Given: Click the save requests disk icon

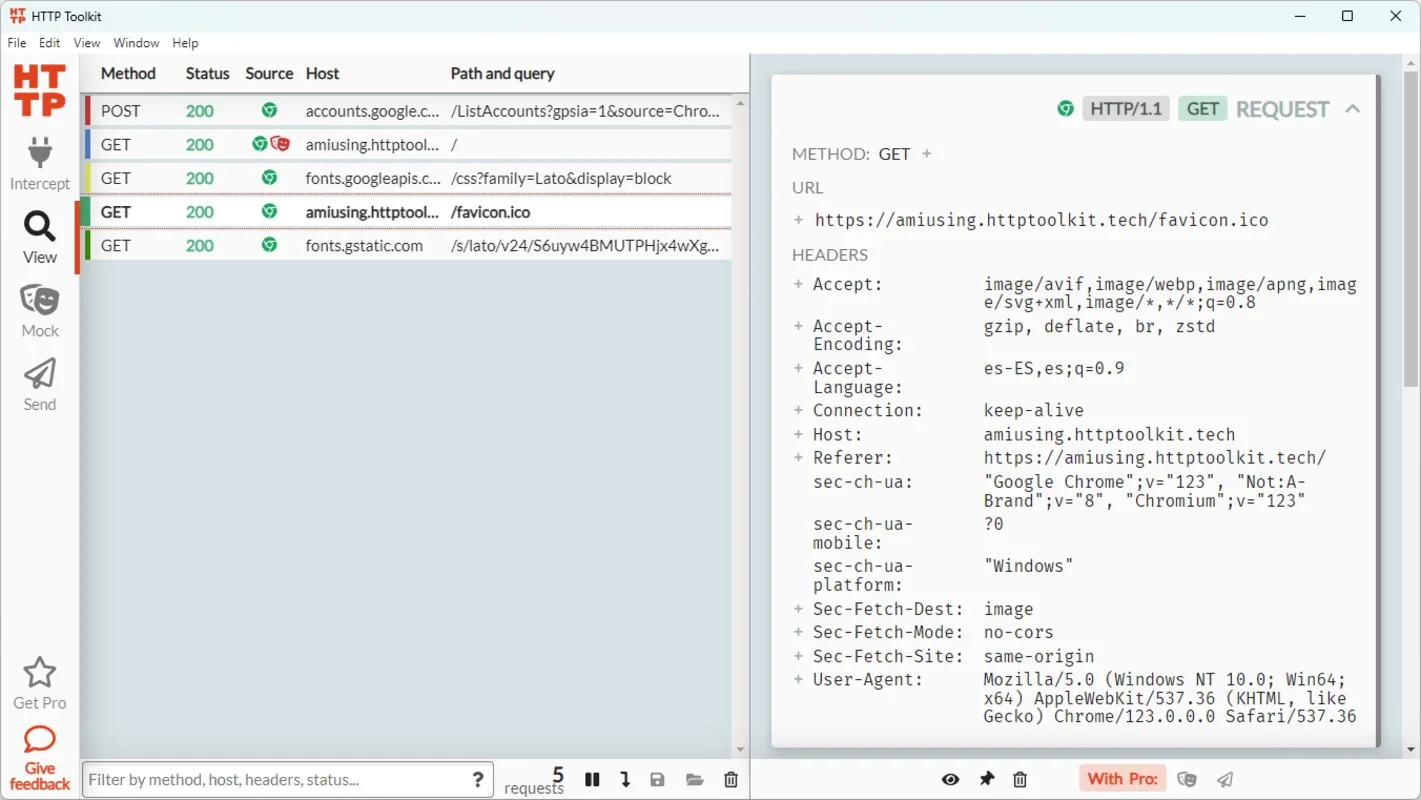Looking at the screenshot, I should tap(657, 780).
